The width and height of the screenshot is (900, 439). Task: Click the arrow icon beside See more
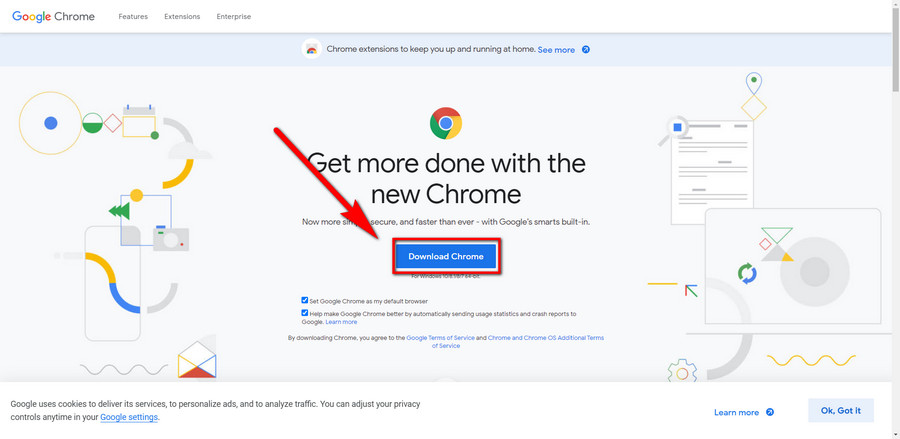pyautogui.click(x=586, y=49)
